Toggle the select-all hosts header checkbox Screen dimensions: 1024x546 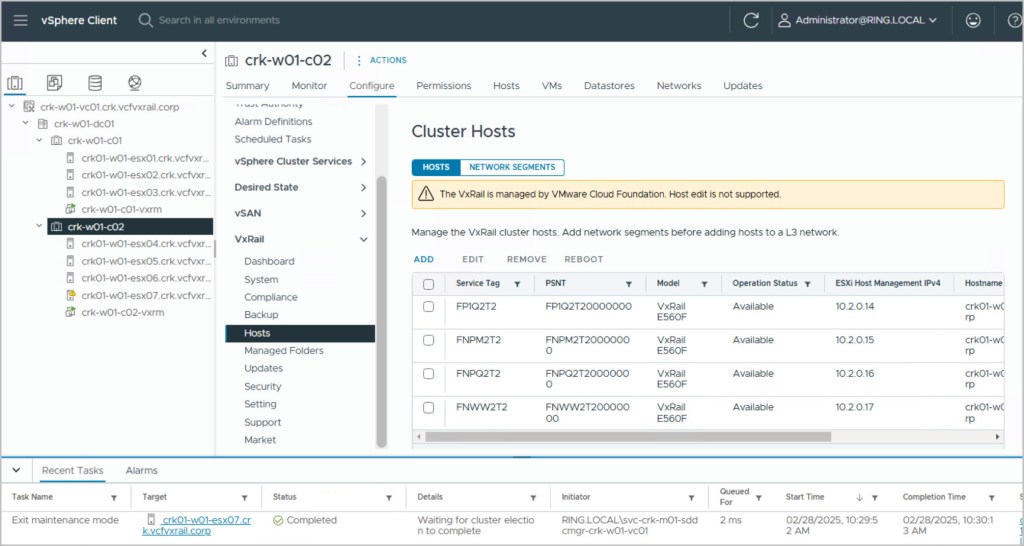point(429,284)
